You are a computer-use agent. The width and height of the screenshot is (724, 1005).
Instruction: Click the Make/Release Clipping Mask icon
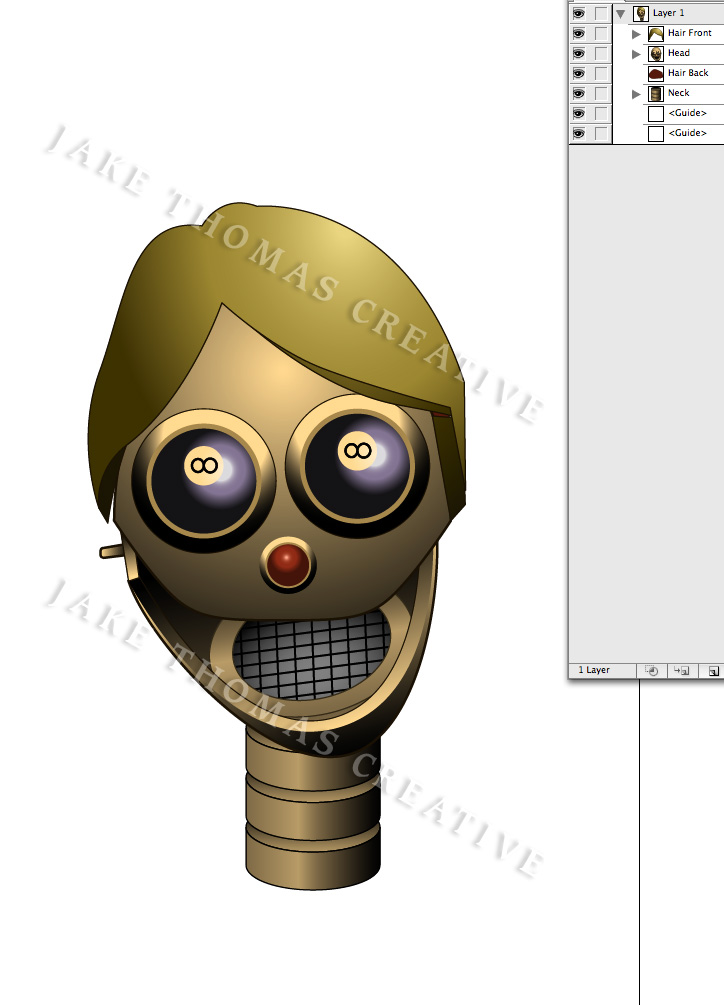pos(652,670)
